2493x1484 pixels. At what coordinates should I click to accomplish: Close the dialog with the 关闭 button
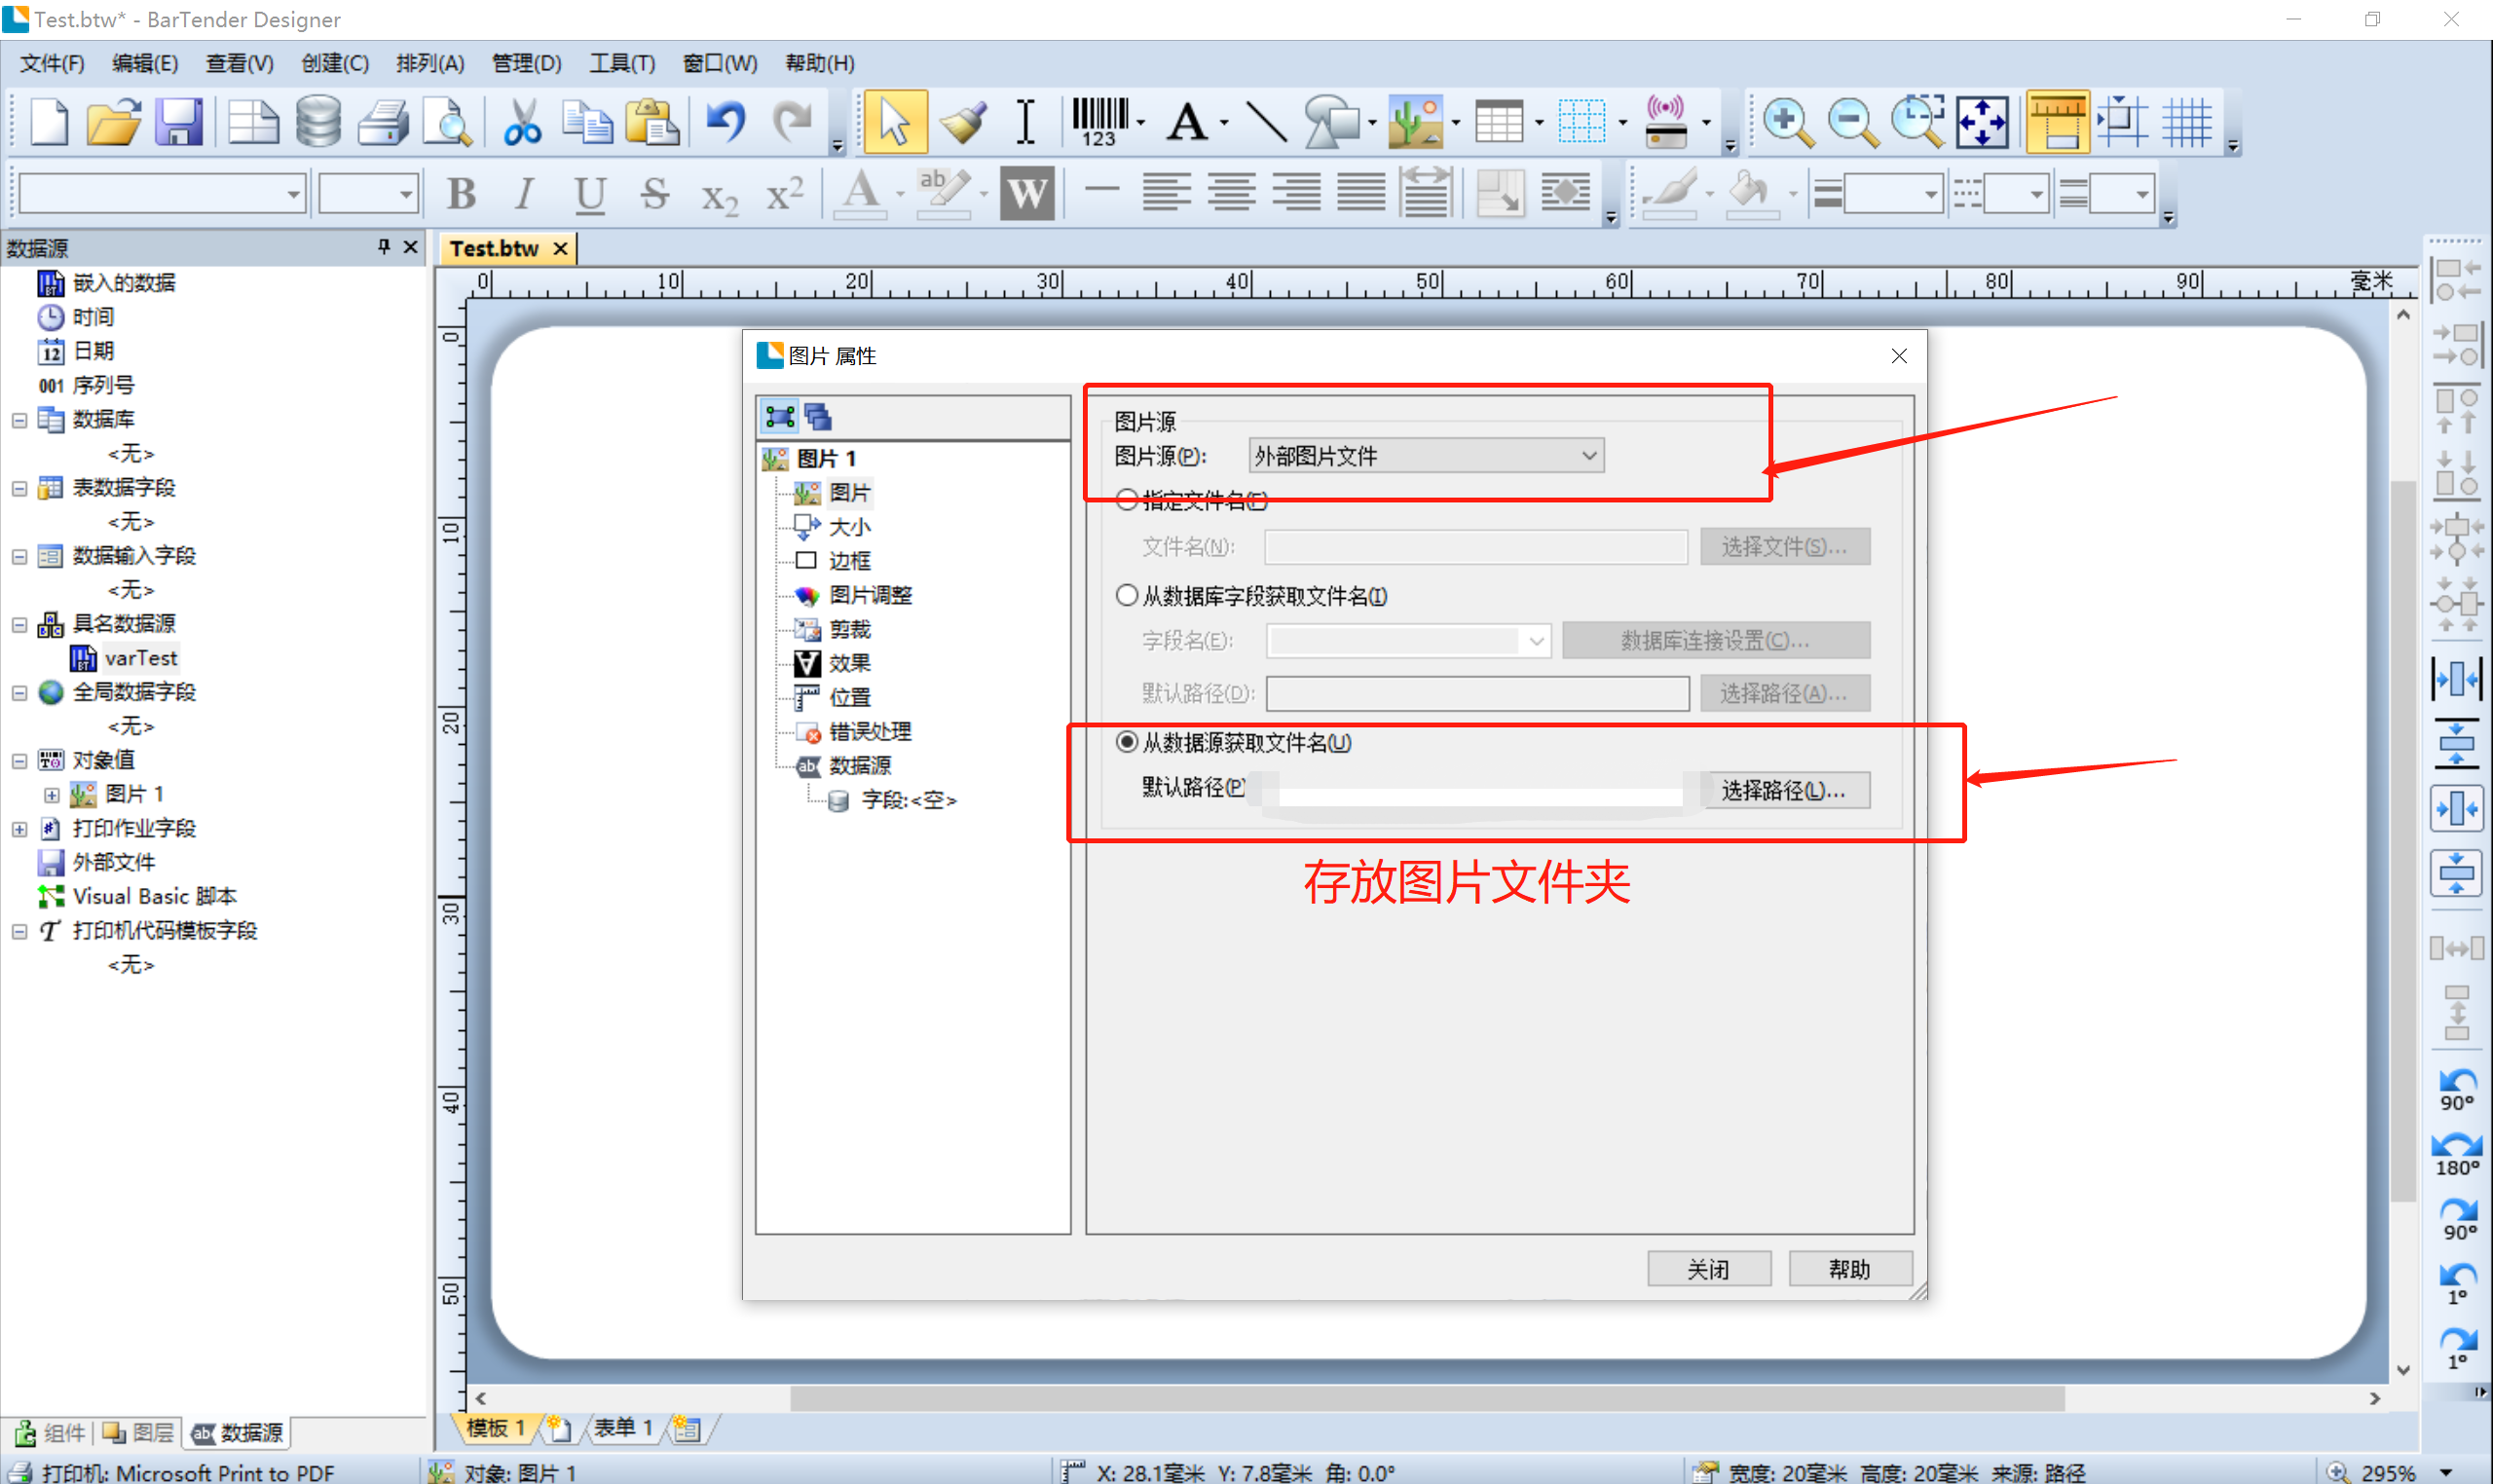click(1709, 1268)
